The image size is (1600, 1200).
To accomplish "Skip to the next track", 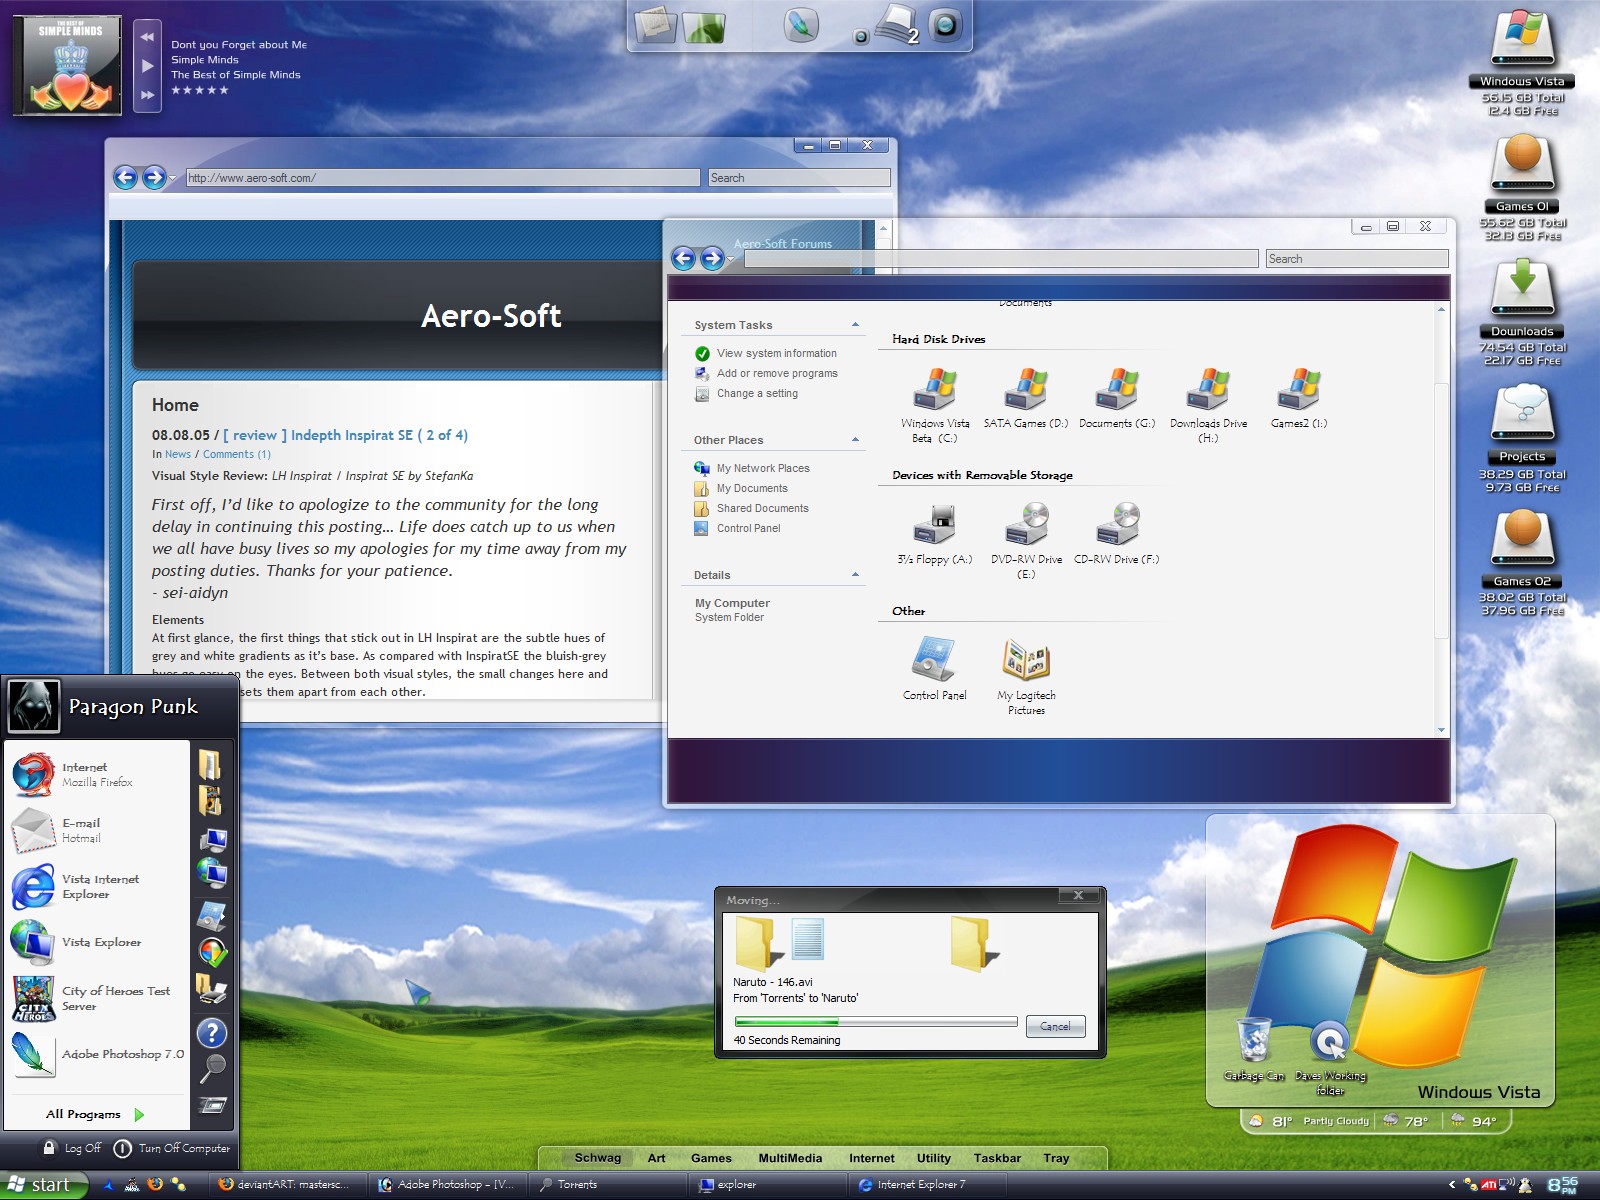I will pos(148,95).
